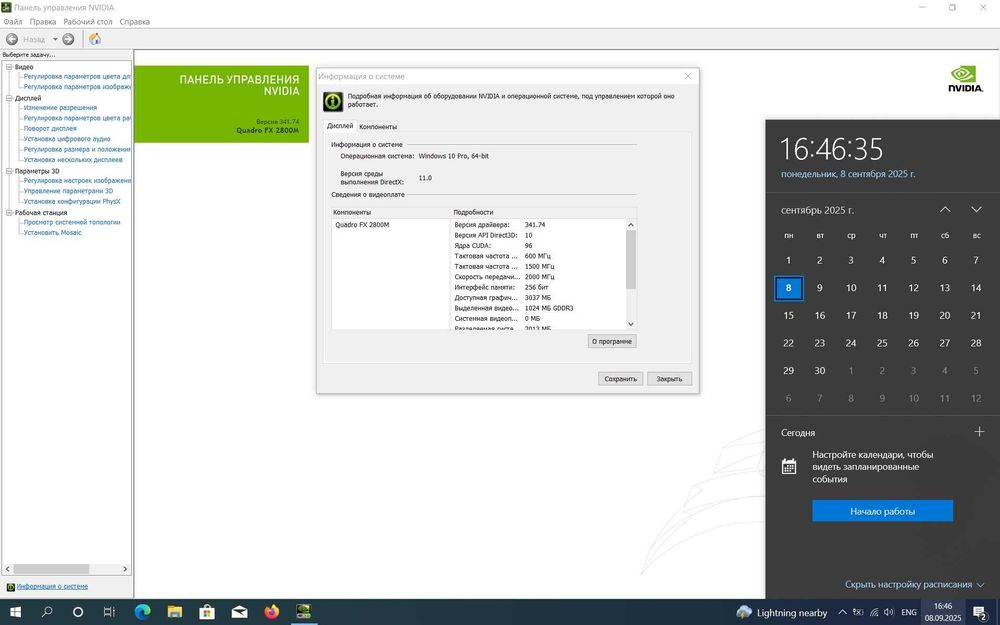Go to previous month in calendar
The image size is (1000, 625).
[945, 209]
